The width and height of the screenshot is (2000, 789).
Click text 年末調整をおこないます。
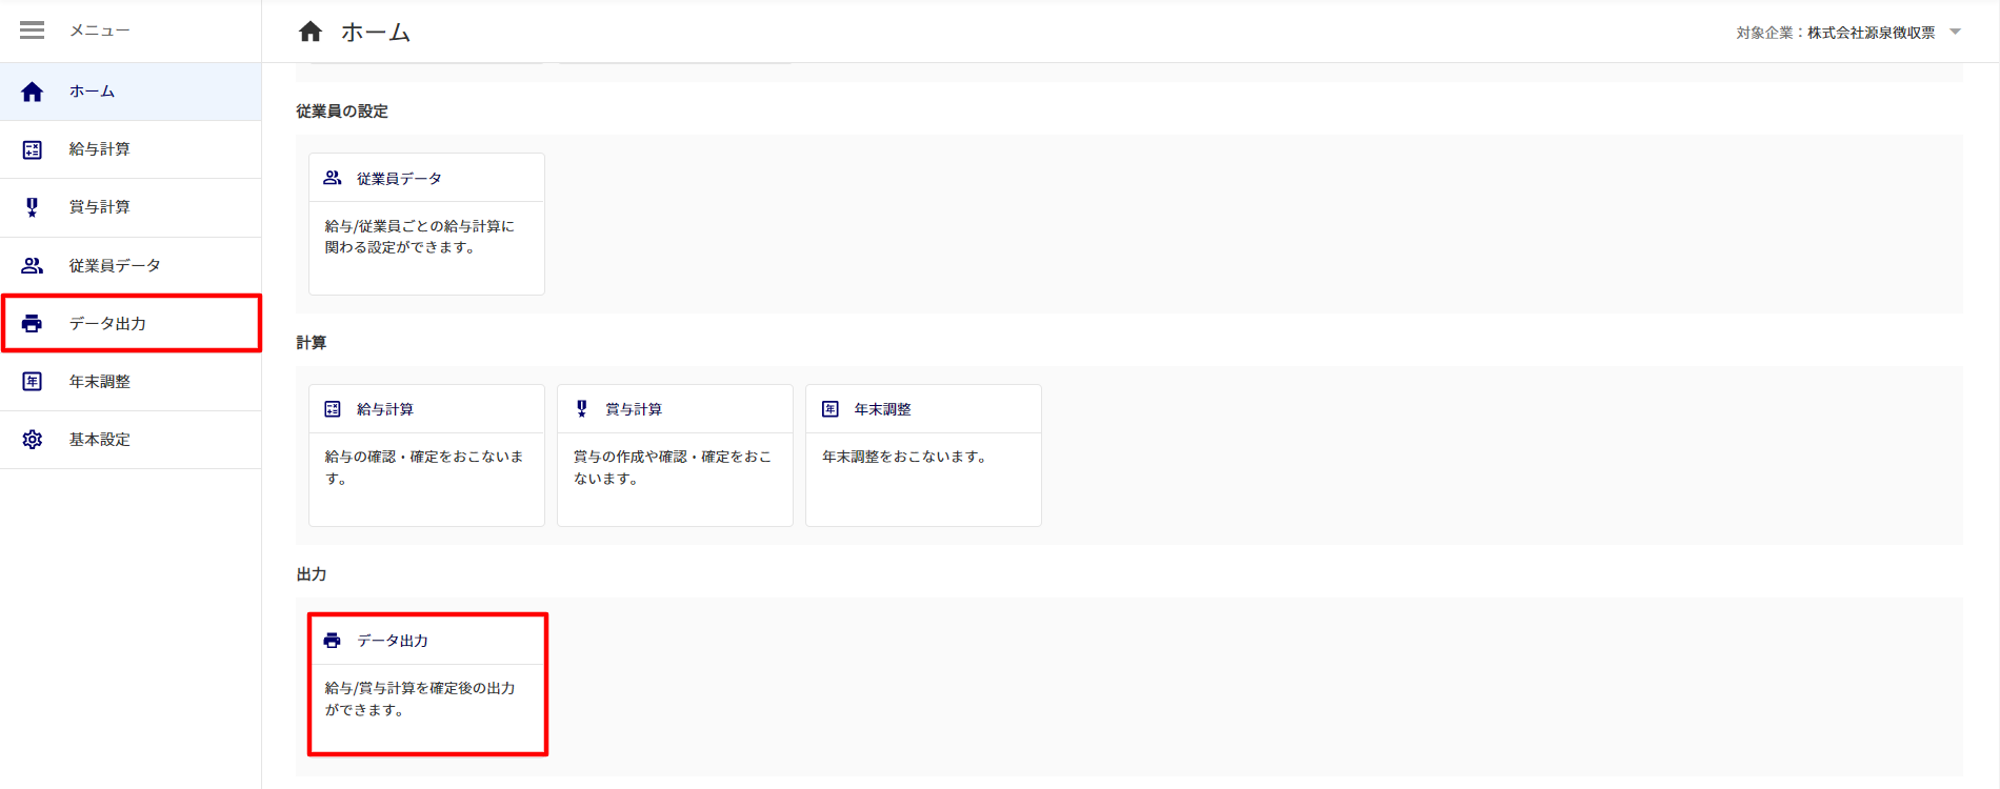click(907, 457)
